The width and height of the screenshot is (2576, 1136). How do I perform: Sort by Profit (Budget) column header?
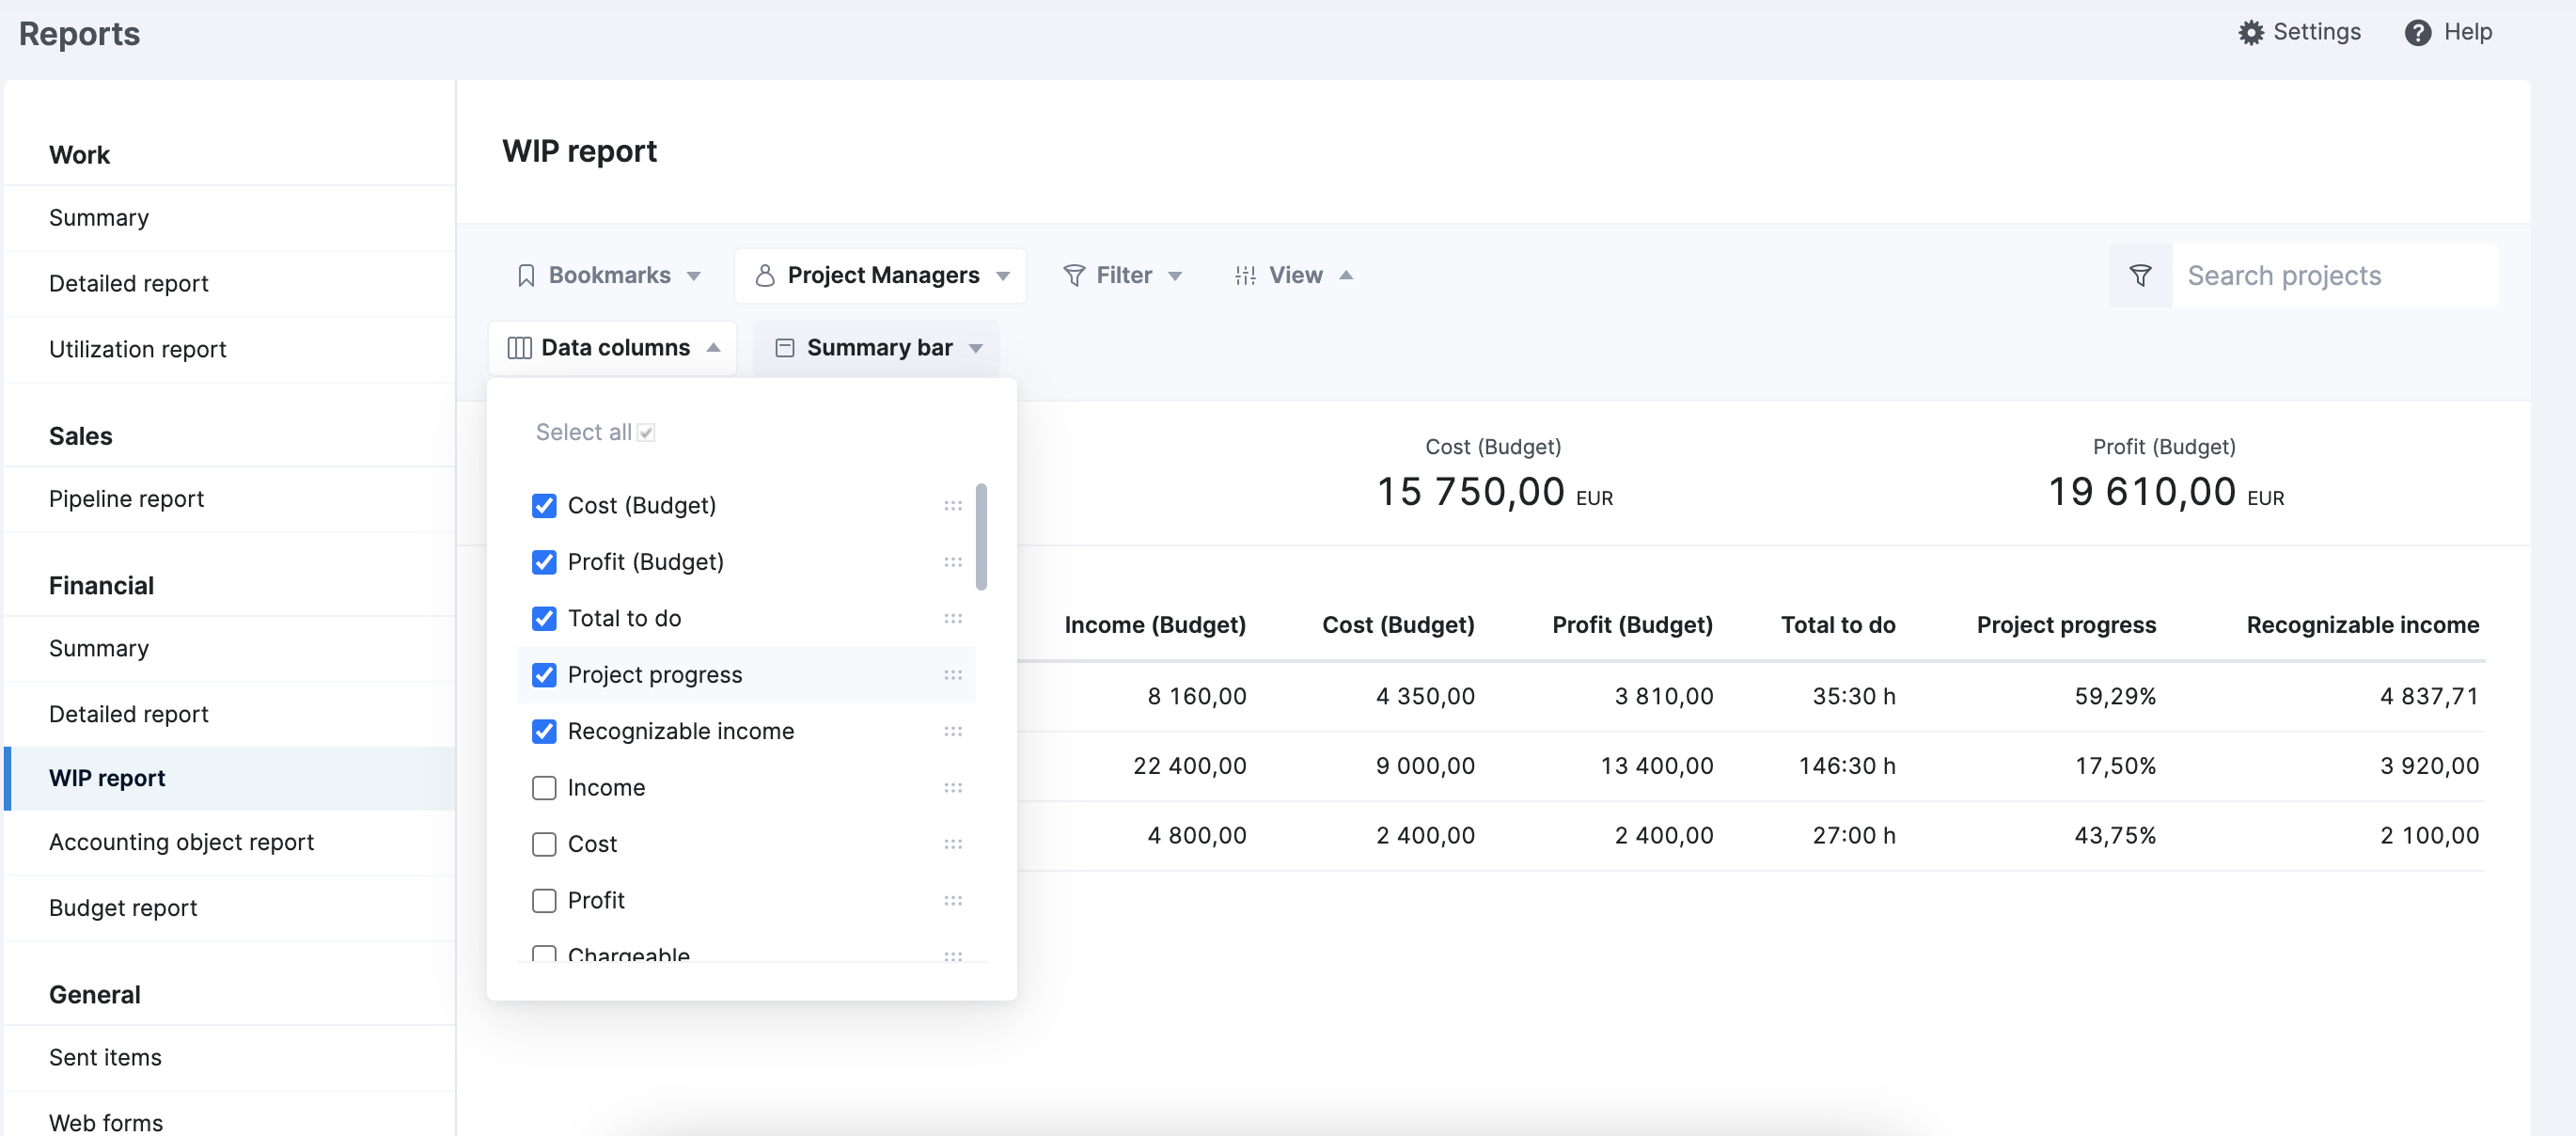pos(1632,625)
